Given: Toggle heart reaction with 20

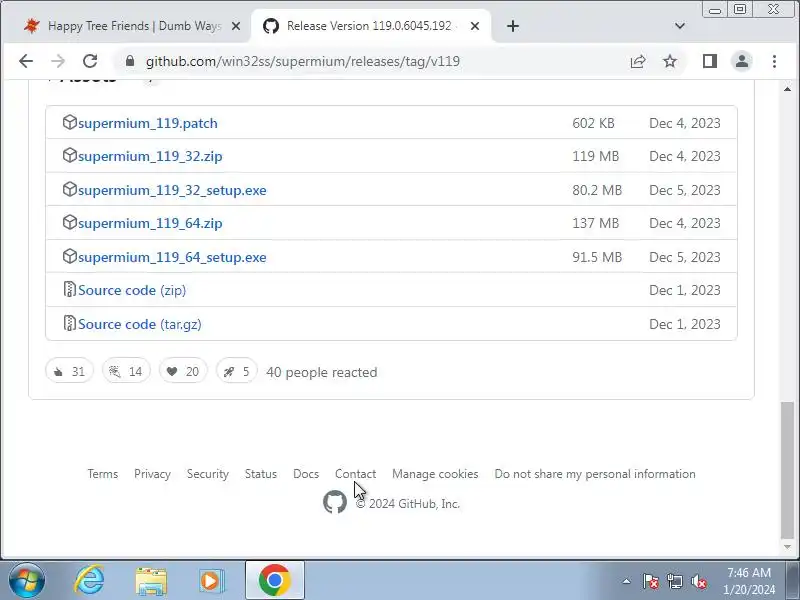Looking at the screenshot, I should click(x=183, y=371).
